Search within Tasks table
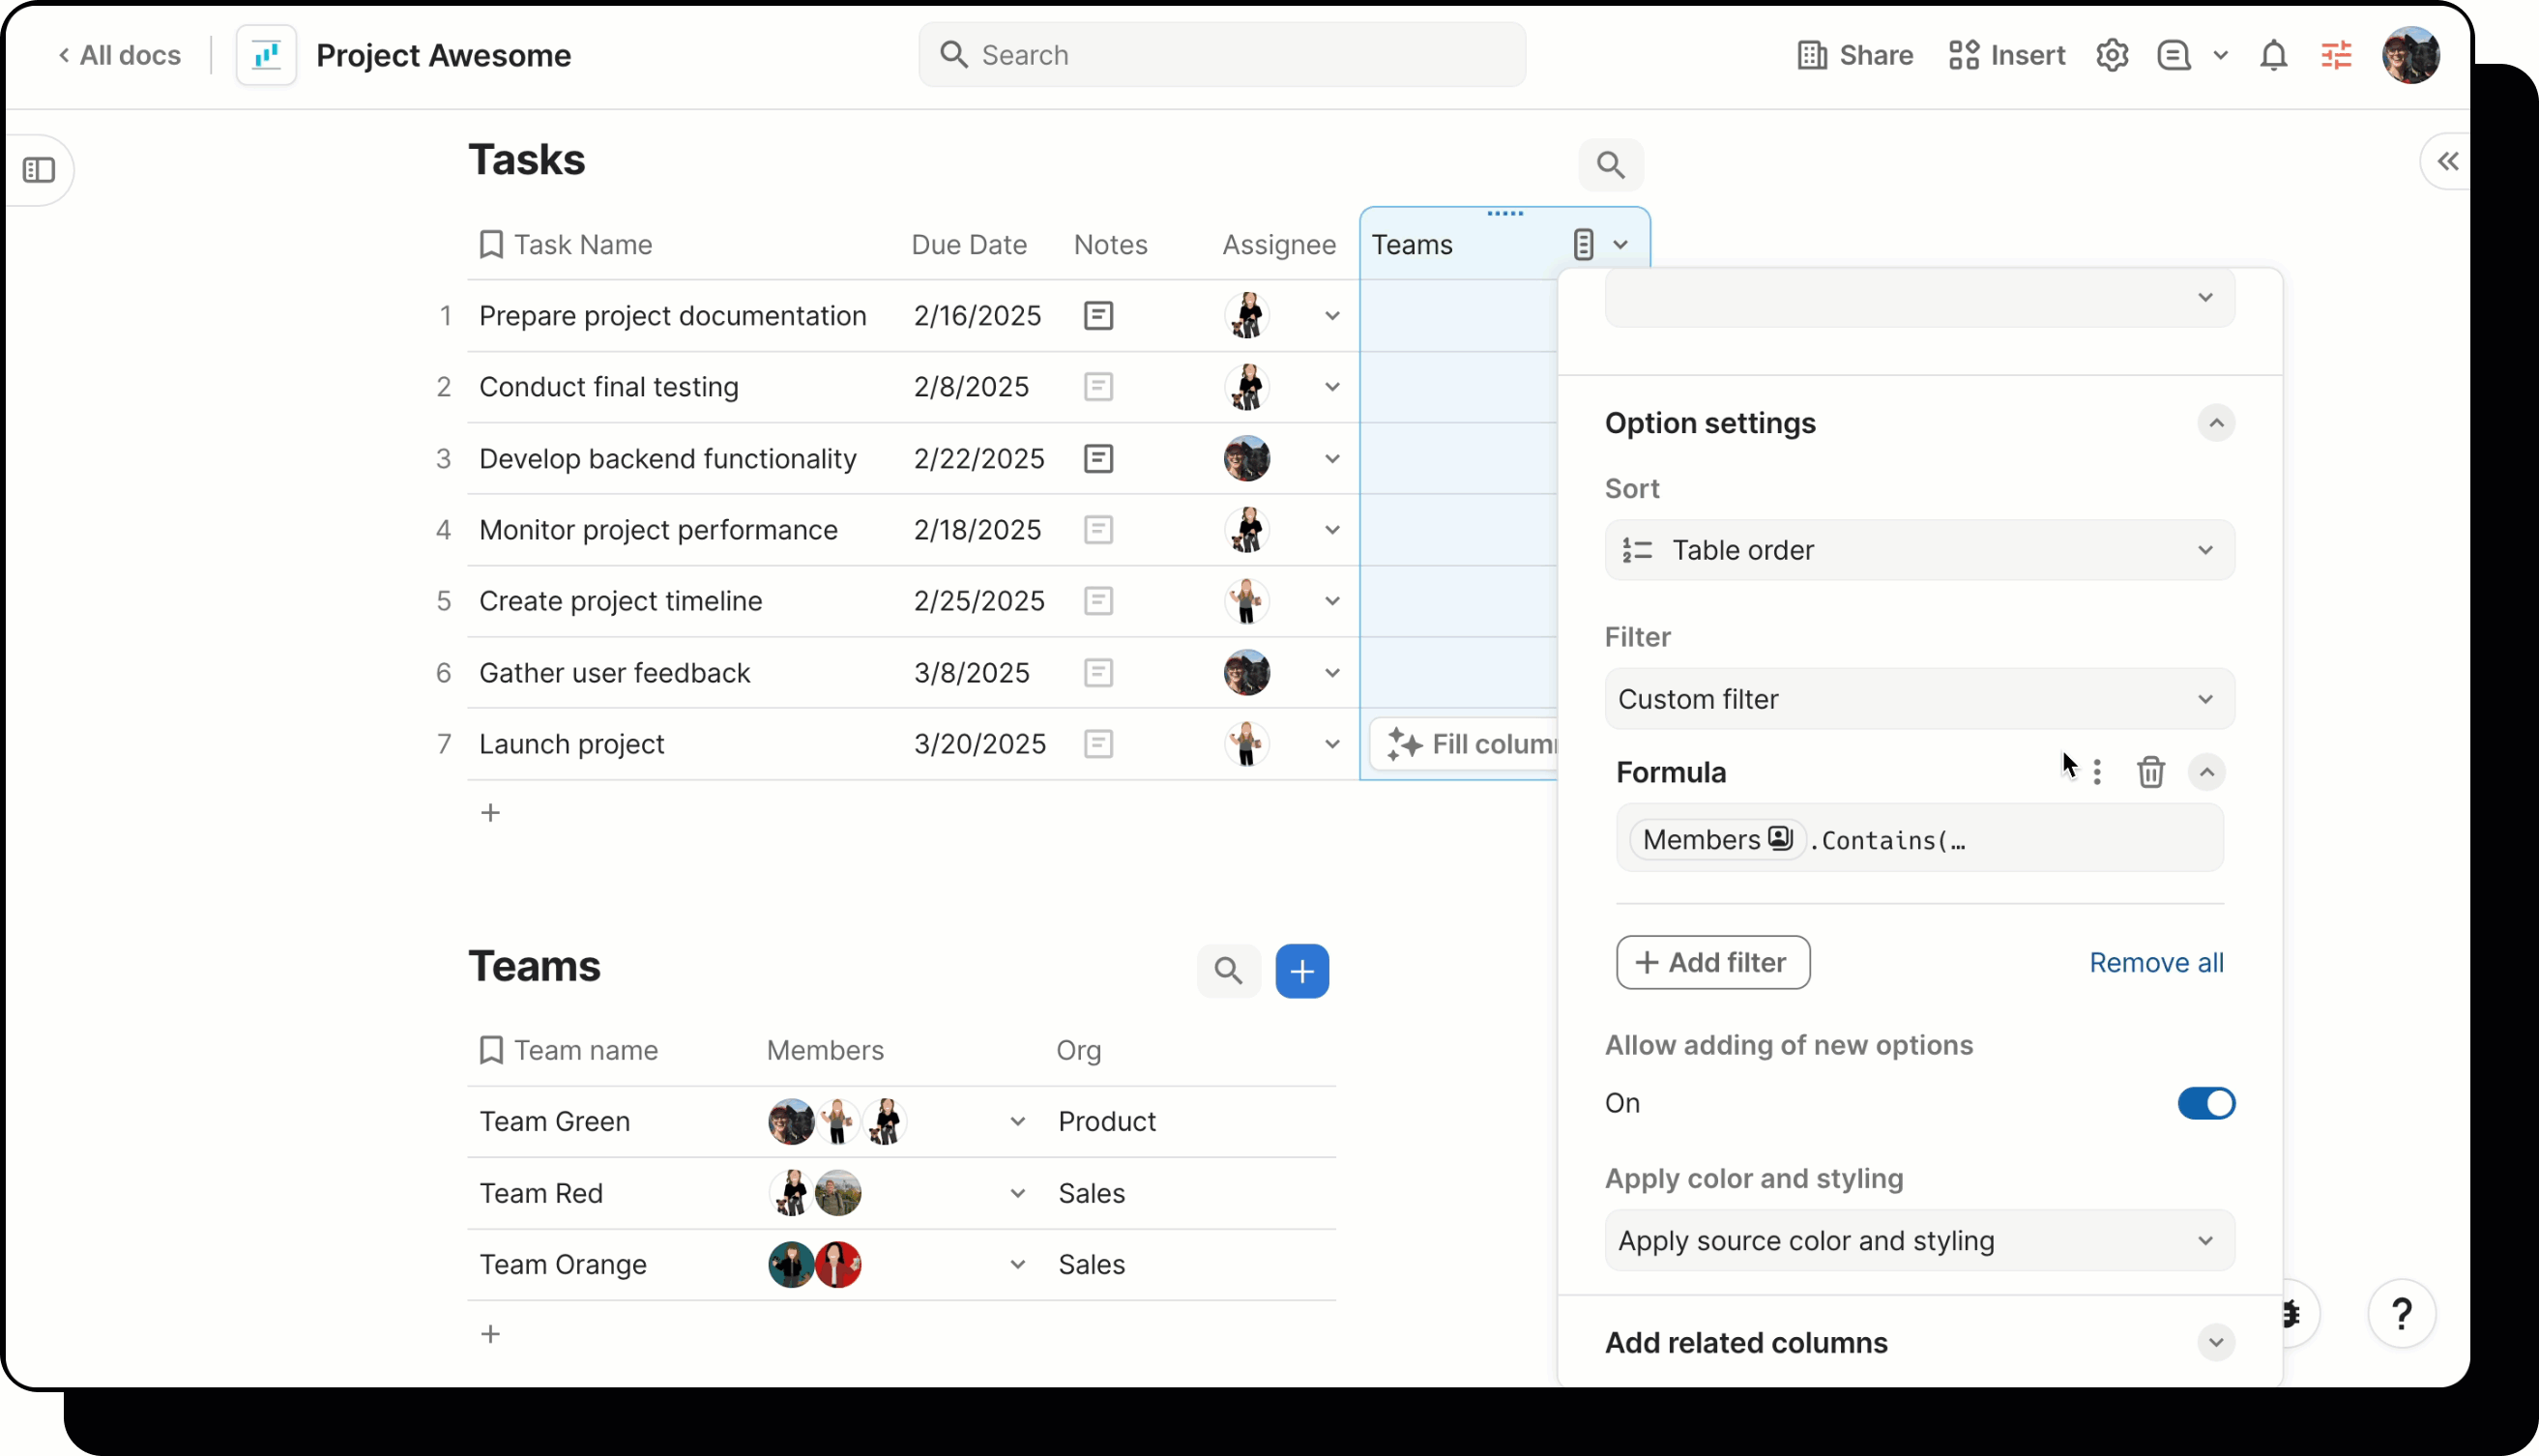The height and width of the screenshot is (1456, 2539). [x=1610, y=165]
